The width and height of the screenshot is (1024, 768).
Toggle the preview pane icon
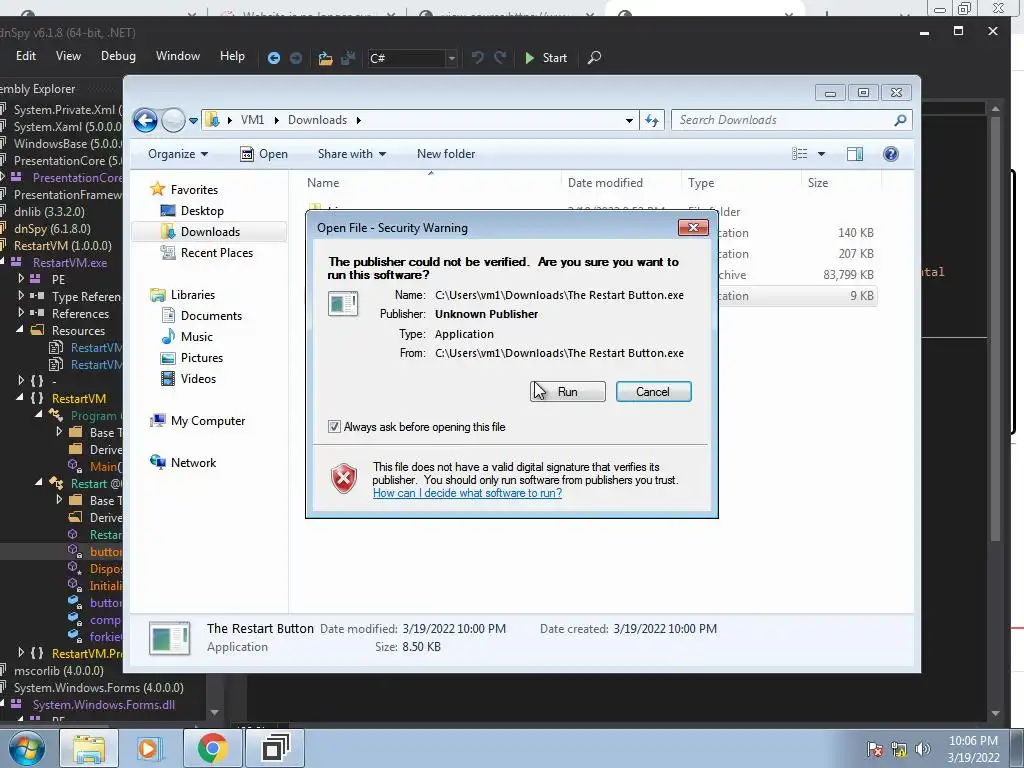click(x=855, y=154)
